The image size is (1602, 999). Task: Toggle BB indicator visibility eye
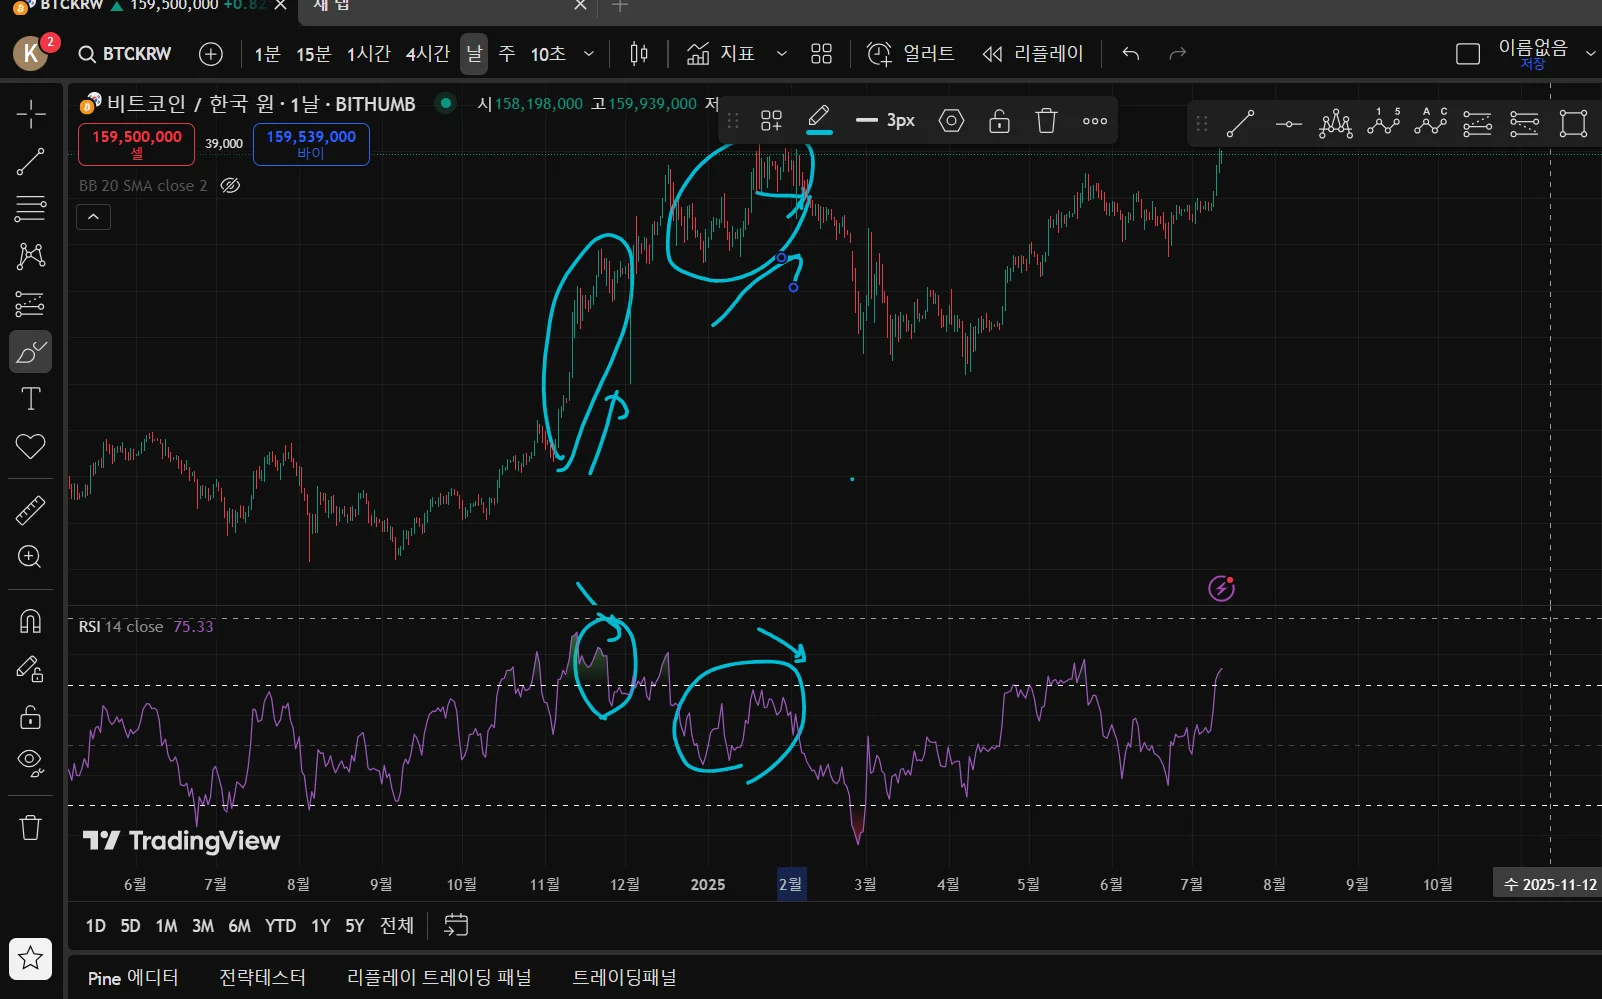(230, 186)
